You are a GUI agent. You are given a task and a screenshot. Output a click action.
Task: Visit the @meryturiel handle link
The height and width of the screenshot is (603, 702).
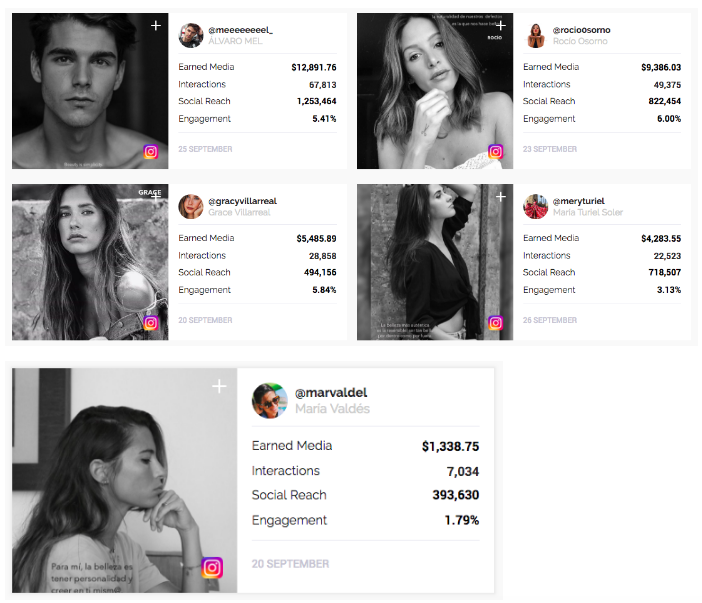(x=579, y=201)
